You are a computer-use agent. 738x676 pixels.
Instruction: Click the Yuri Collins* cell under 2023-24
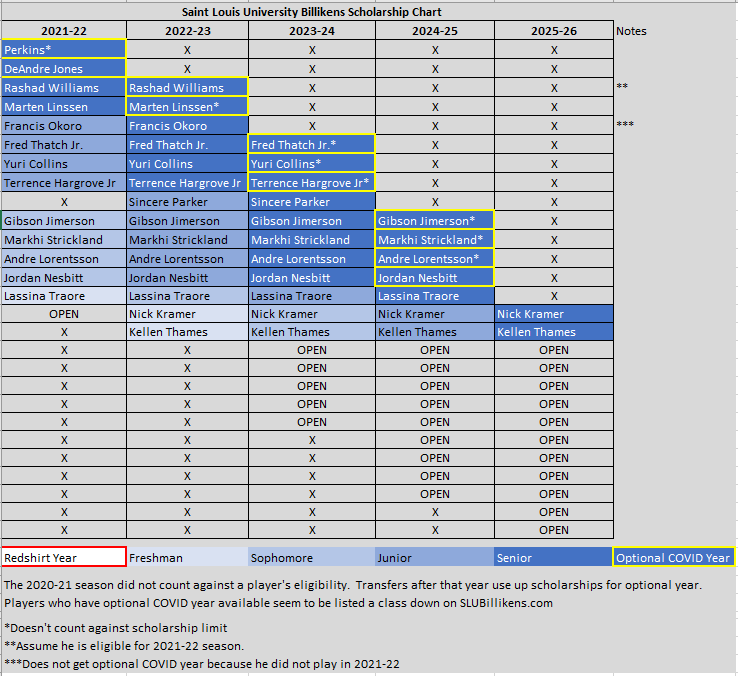pyautogui.click(x=311, y=164)
